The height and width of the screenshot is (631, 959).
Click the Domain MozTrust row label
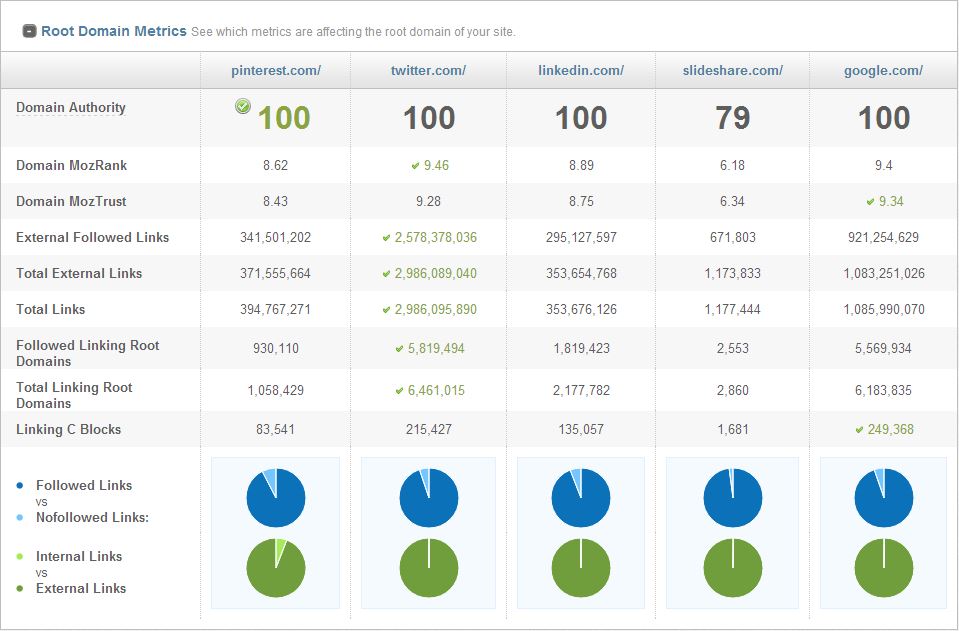71,201
